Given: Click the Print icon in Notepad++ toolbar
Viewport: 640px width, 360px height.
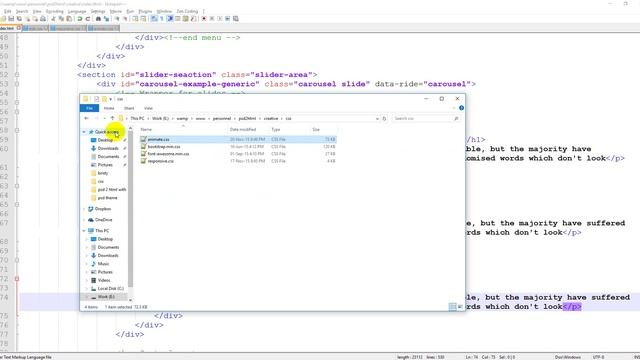Looking at the screenshot, I should (x=42, y=19).
